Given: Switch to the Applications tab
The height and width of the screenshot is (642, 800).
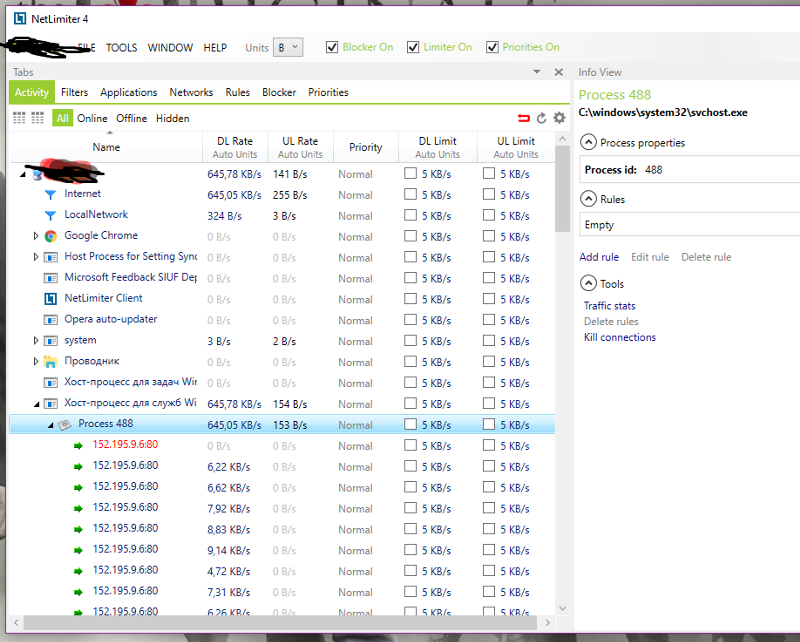Looking at the screenshot, I should coord(129,92).
